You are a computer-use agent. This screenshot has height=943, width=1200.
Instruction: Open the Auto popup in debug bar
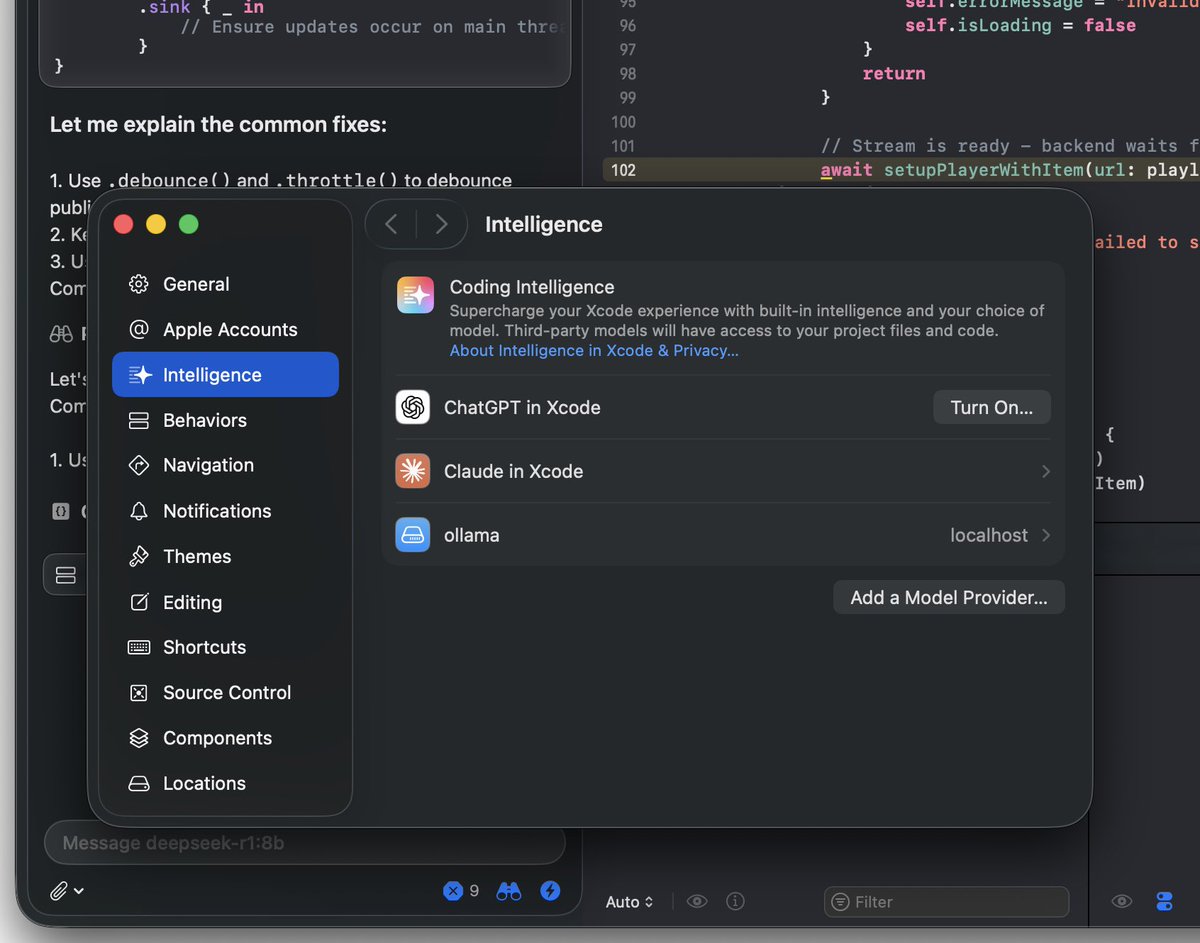[x=629, y=902]
